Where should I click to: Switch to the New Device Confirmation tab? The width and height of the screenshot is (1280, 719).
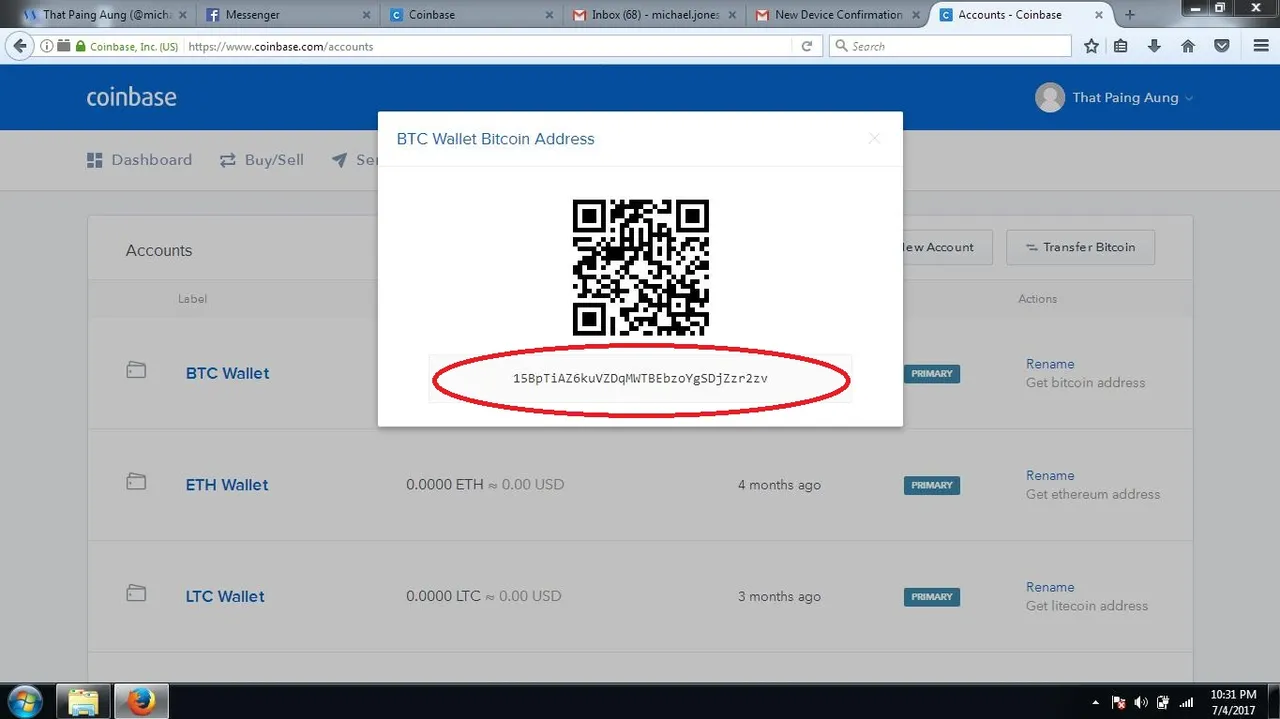coord(840,14)
